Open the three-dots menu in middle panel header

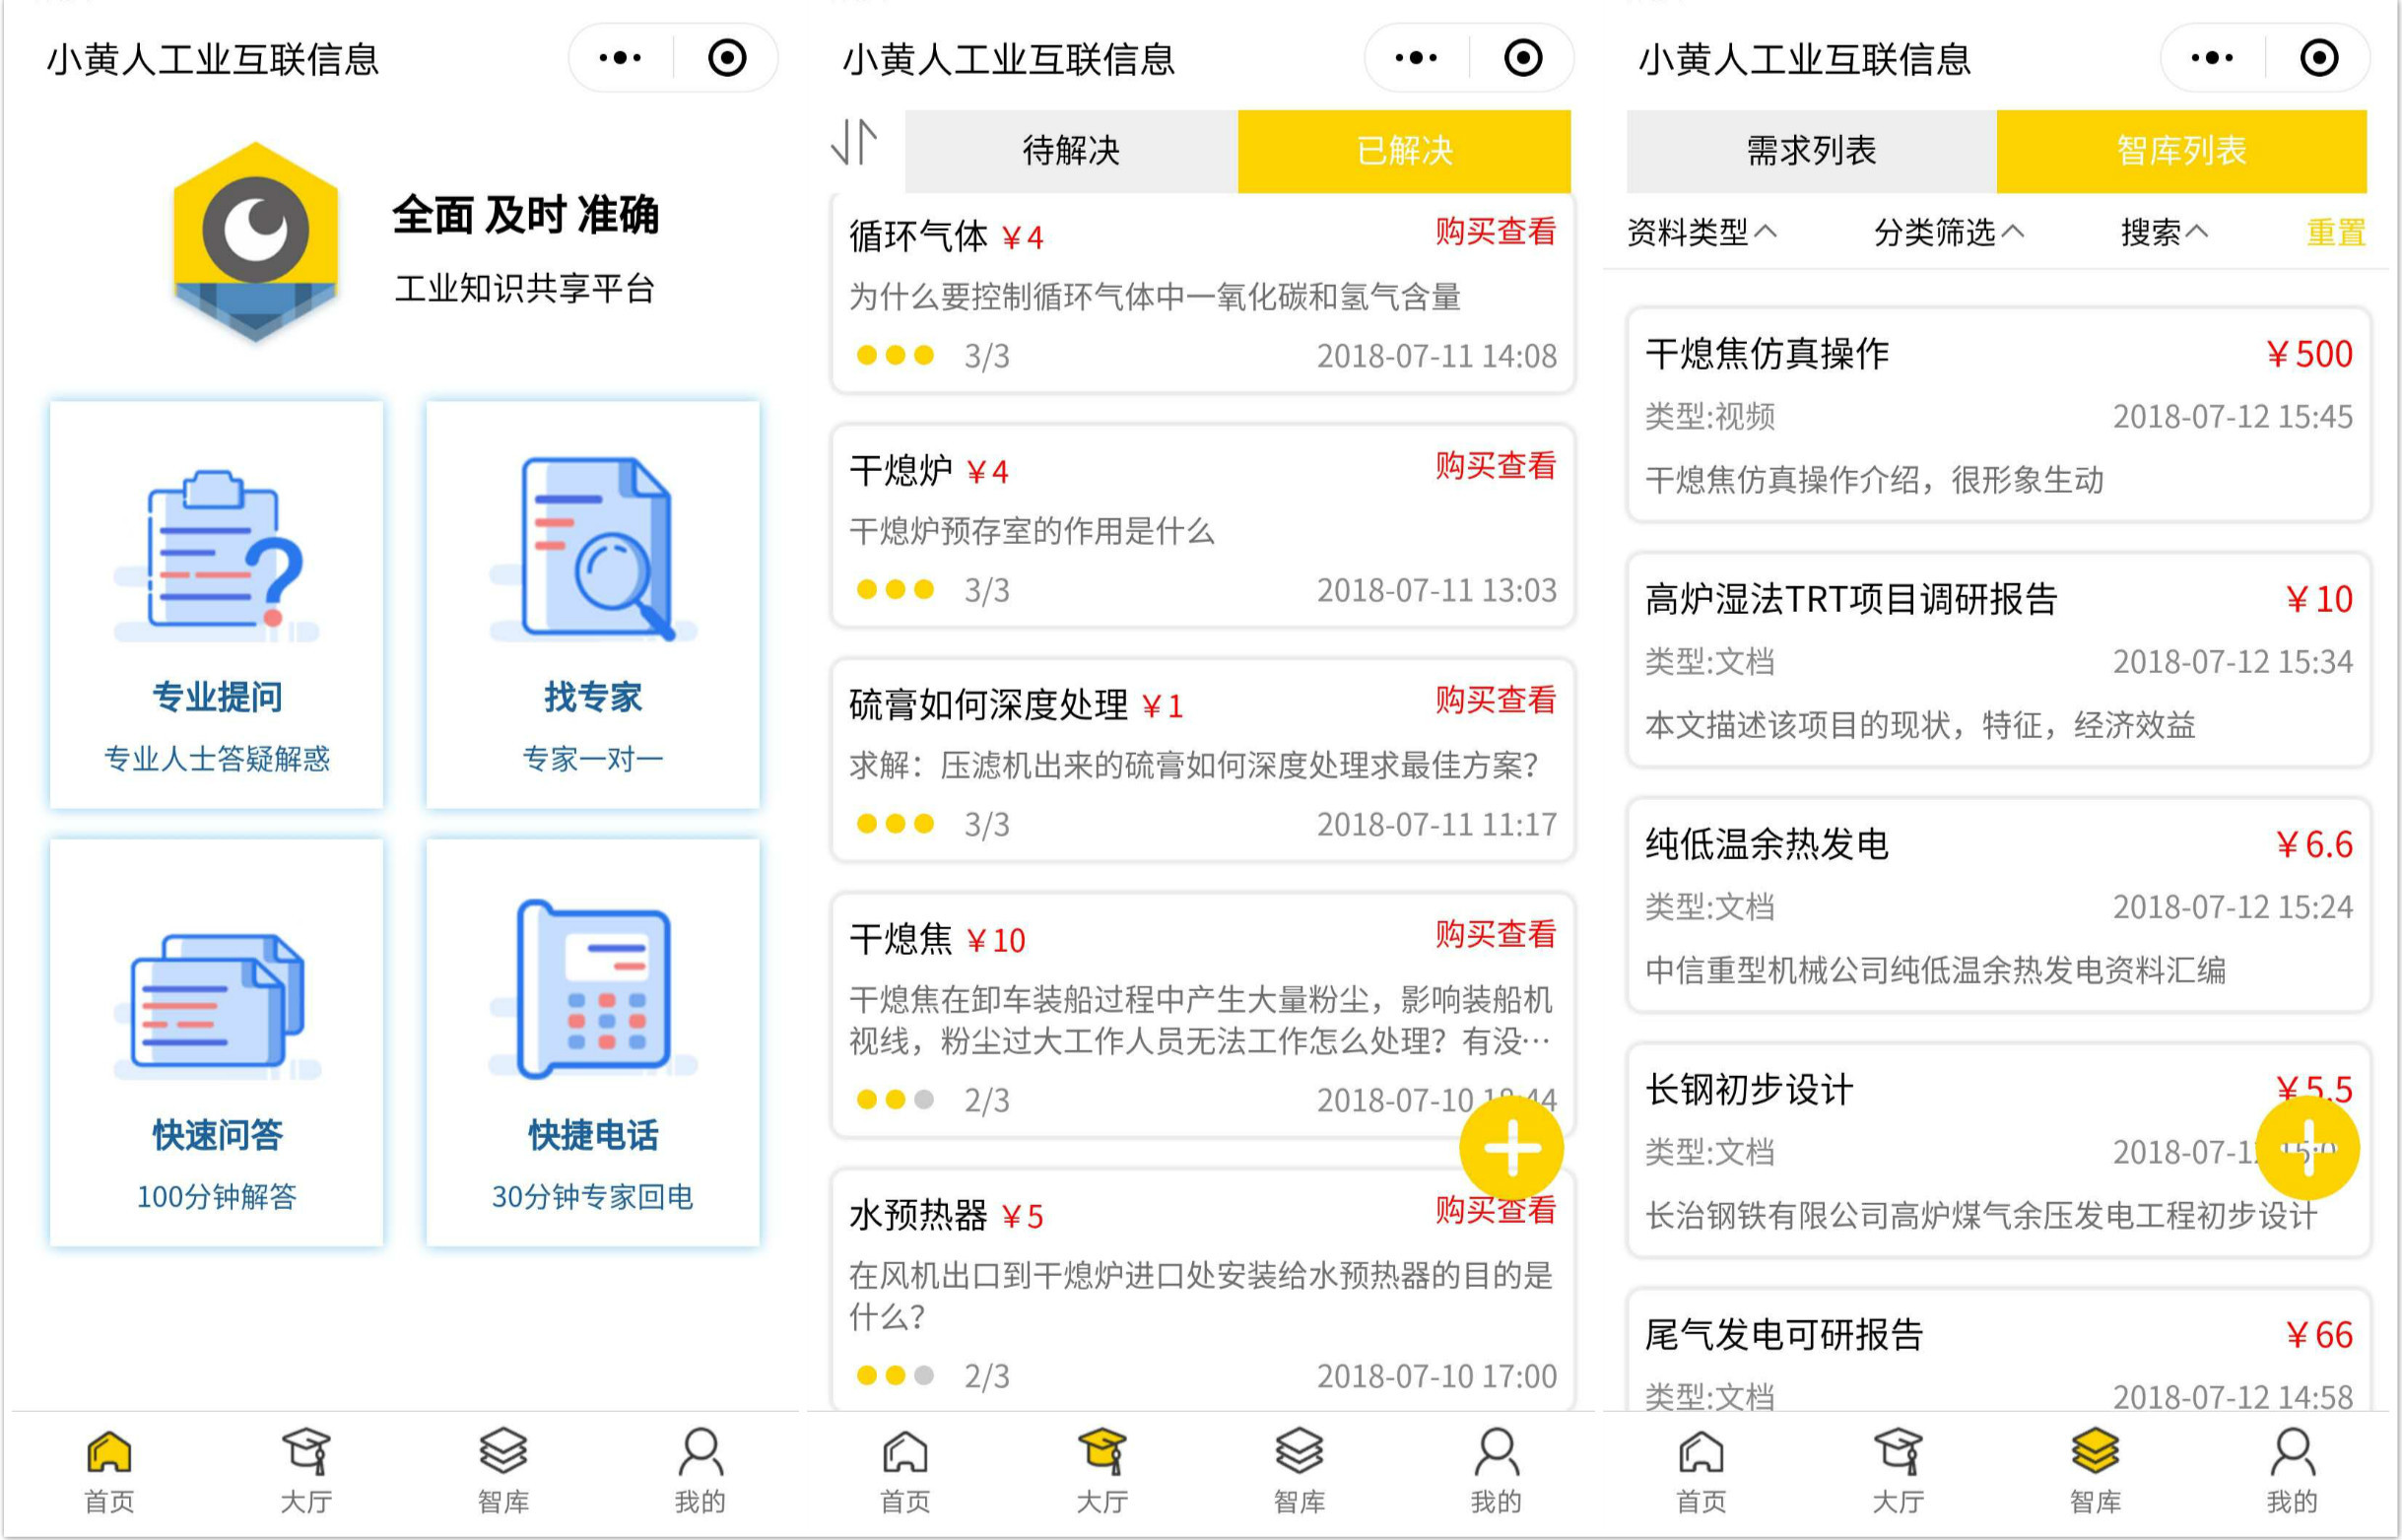(1416, 58)
